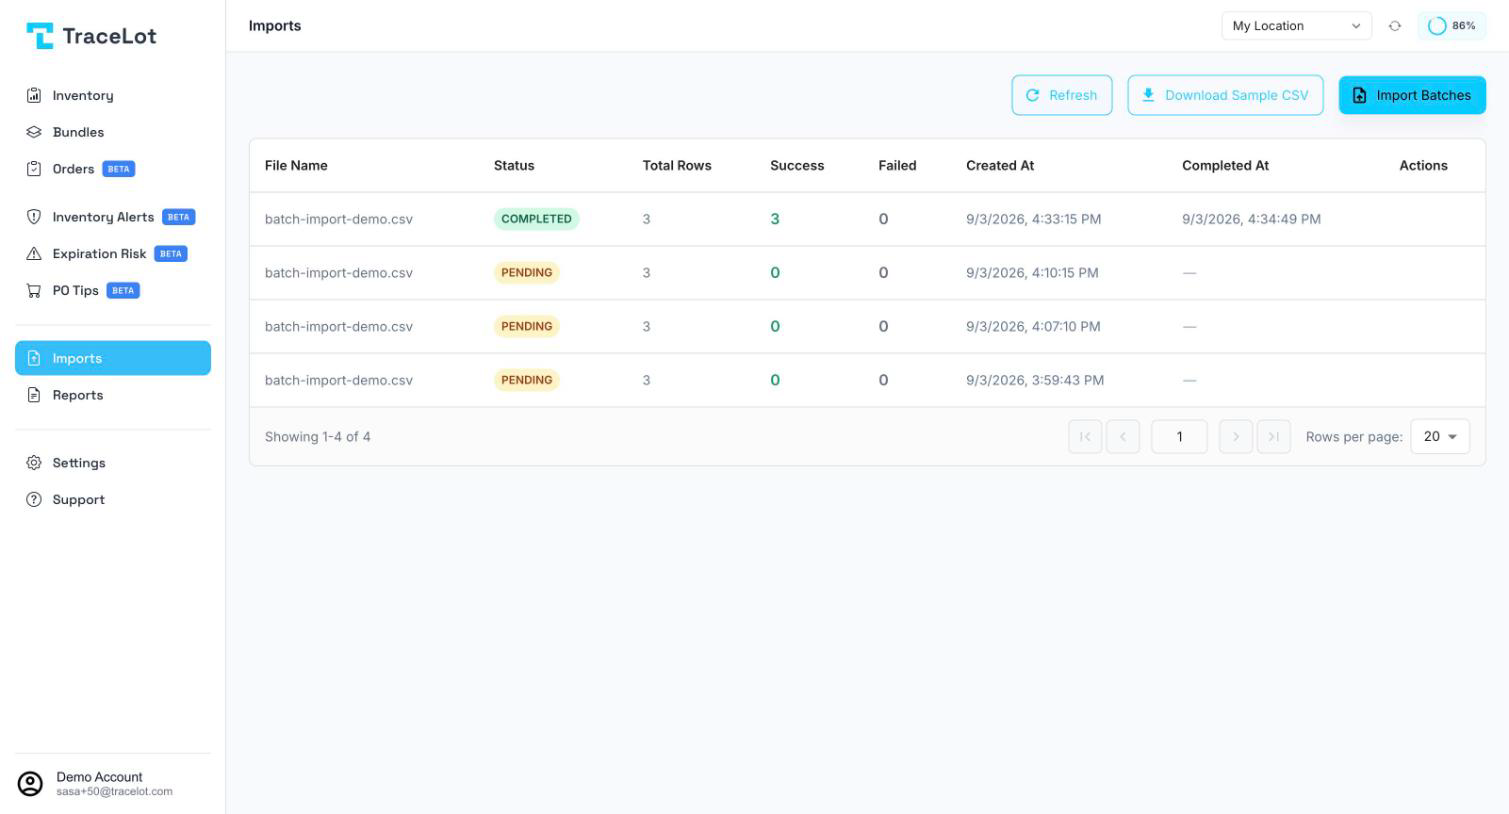The width and height of the screenshot is (1509, 814).
Task: Open the Rows per page dropdown
Action: click(x=1440, y=437)
